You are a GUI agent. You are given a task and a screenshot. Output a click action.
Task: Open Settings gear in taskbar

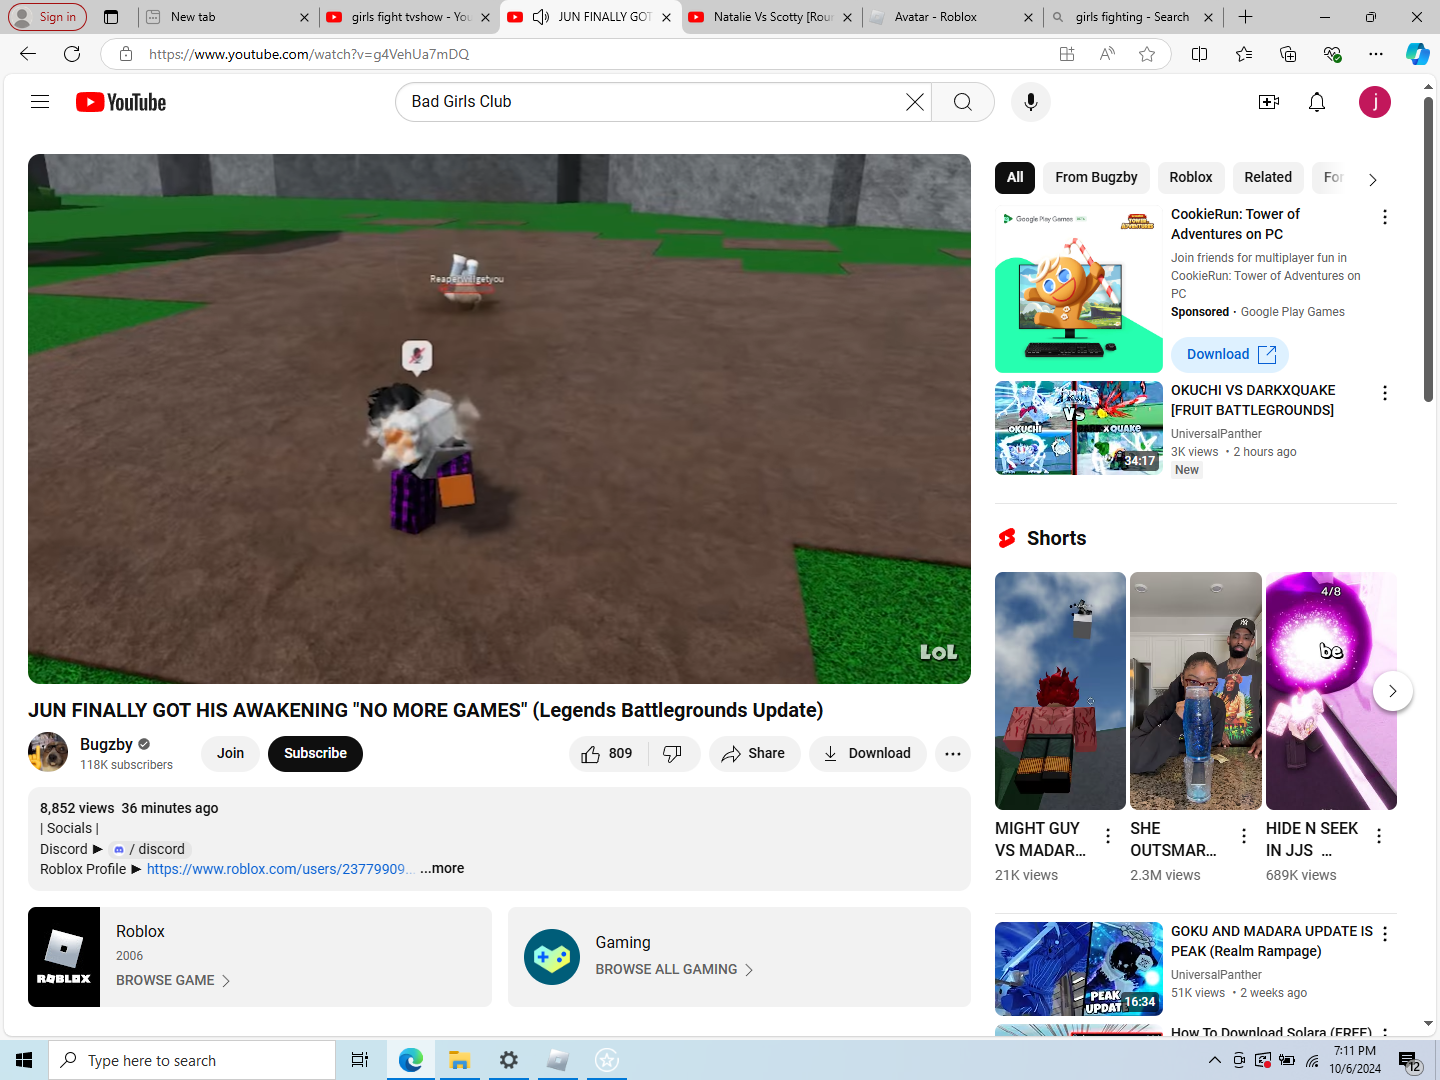pyautogui.click(x=508, y=1060)
